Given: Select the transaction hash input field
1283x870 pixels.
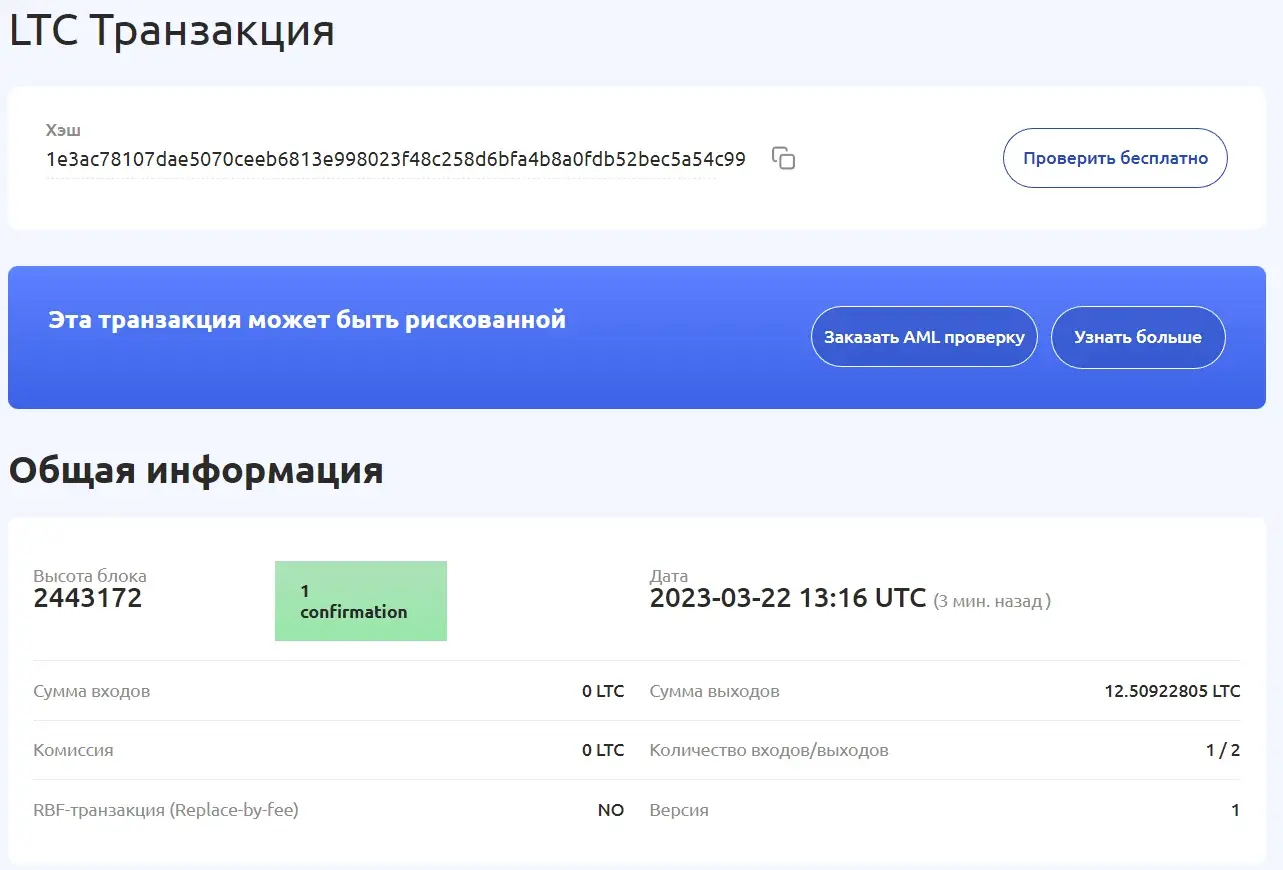Looking at the screenshot, I should [395, 158].
